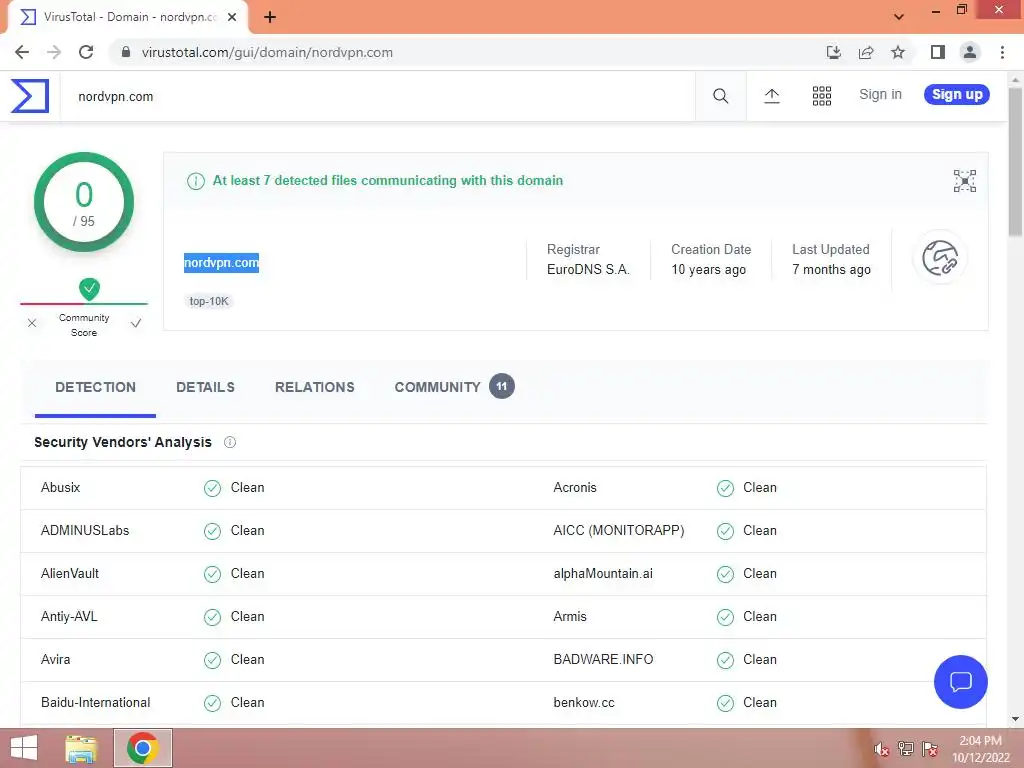Screen dimensions: 1024x768
Task: Open the Chrome profile avatar
Action: [970, 52]
